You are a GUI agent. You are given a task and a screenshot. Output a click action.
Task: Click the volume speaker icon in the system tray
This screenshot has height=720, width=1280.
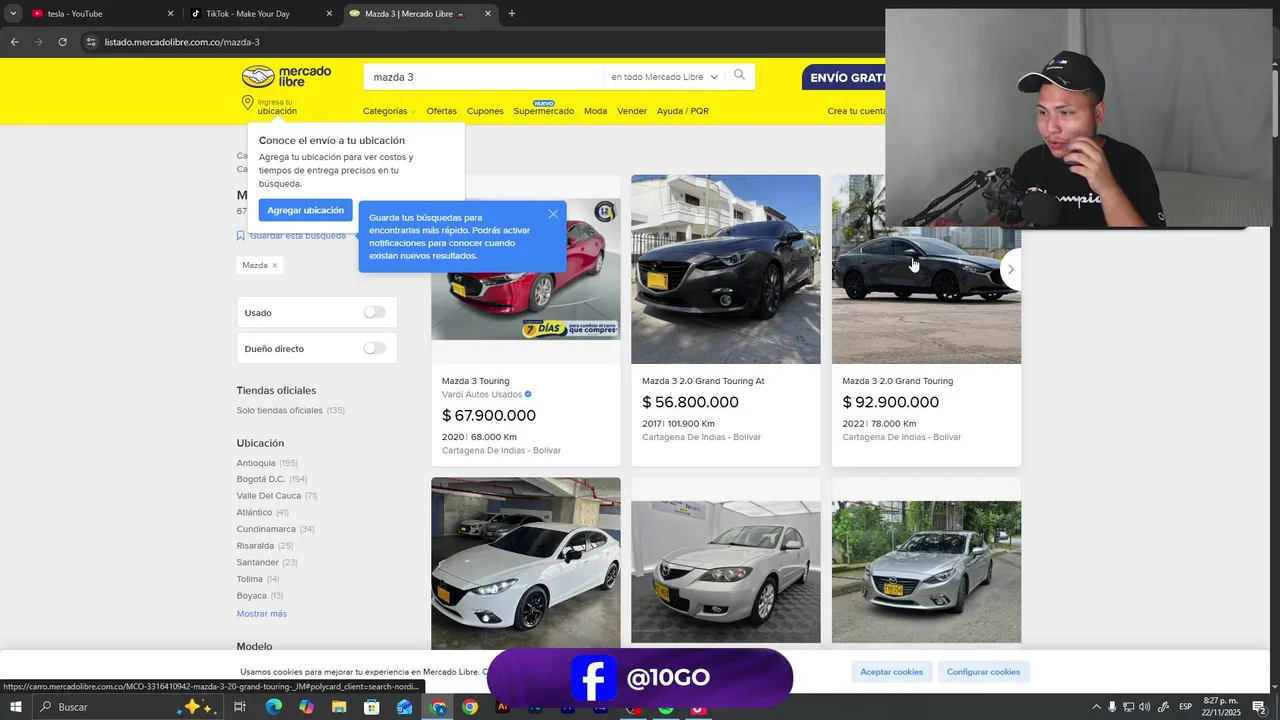1144,707
